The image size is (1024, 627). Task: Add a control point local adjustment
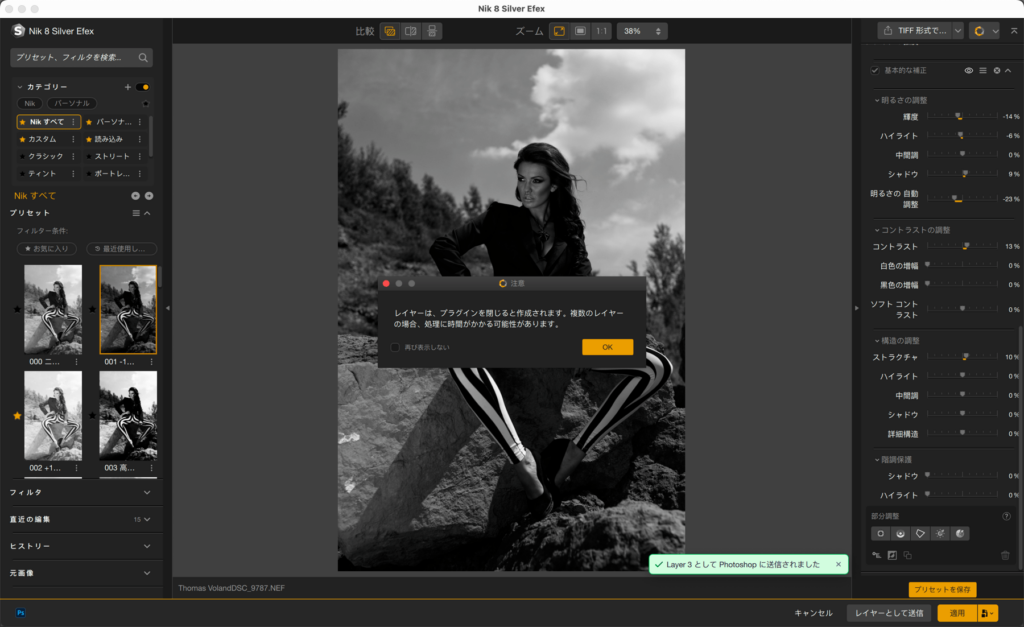click(880, 534)
